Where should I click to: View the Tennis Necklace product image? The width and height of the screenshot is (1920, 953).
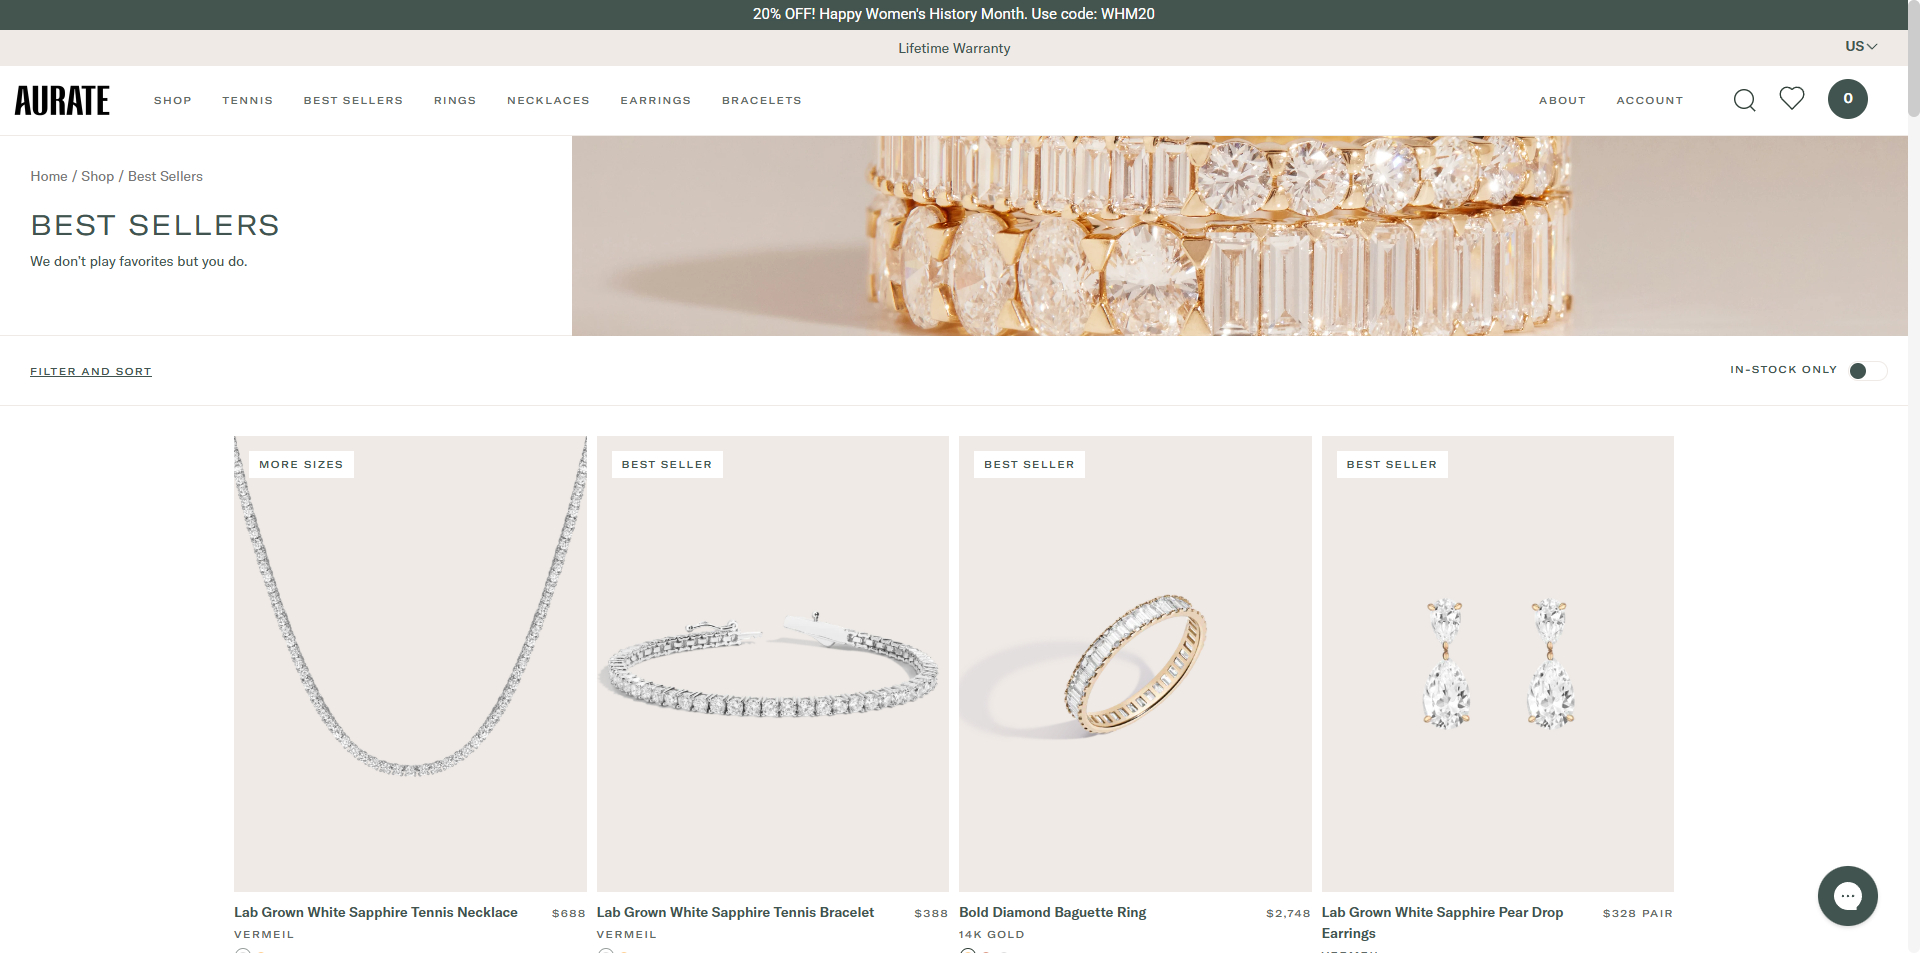[x=410, y=663]
